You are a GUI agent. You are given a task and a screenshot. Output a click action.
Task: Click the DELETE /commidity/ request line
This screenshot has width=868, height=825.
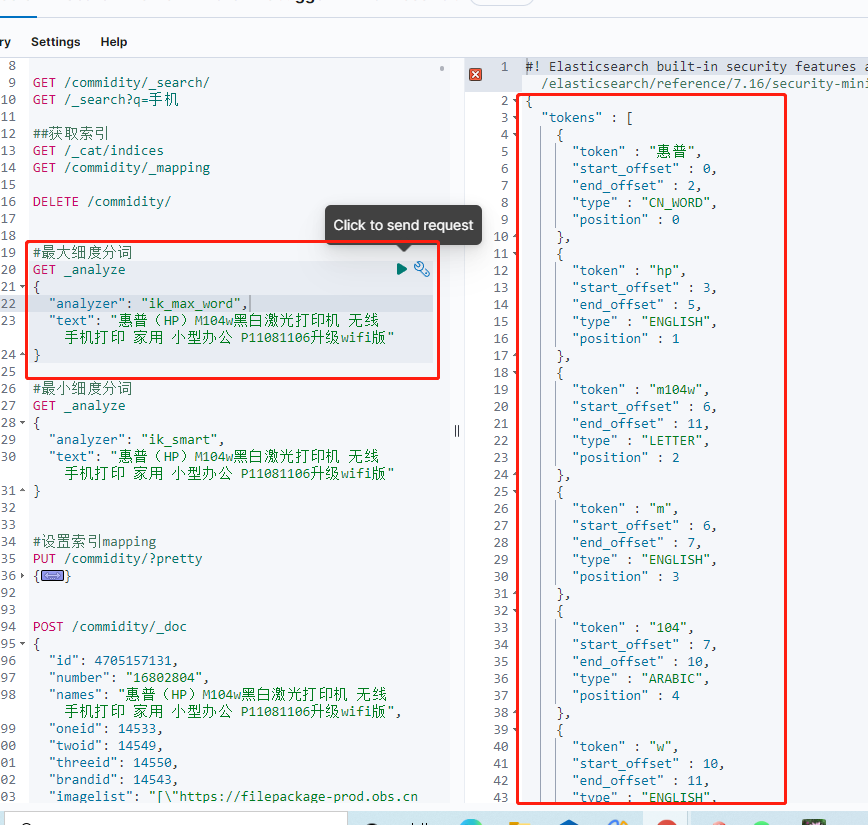click(102, 202)
